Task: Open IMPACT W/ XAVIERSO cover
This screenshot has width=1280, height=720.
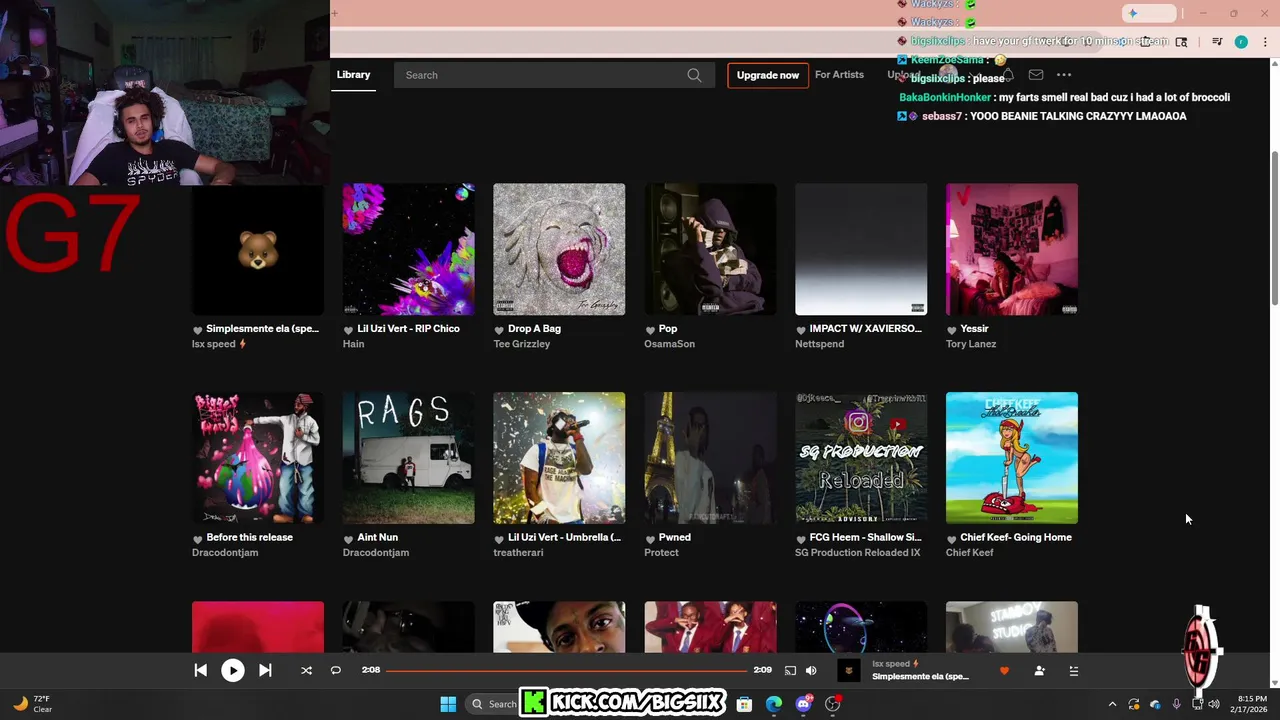Action: tap(861, 249)
